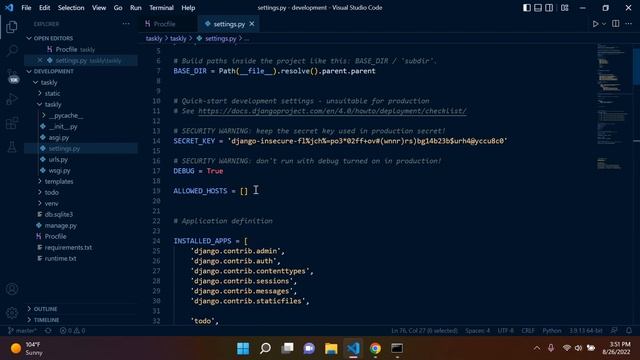Open Explorer more actions ellipsis
Screen dimensions: 640x360
pos(126,24)
